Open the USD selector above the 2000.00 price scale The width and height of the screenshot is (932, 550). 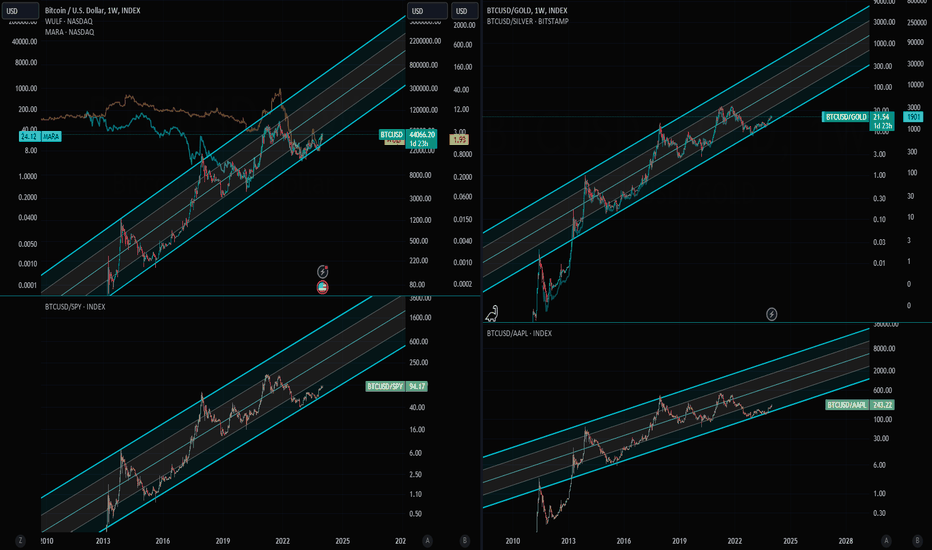[x=464, y=11]
